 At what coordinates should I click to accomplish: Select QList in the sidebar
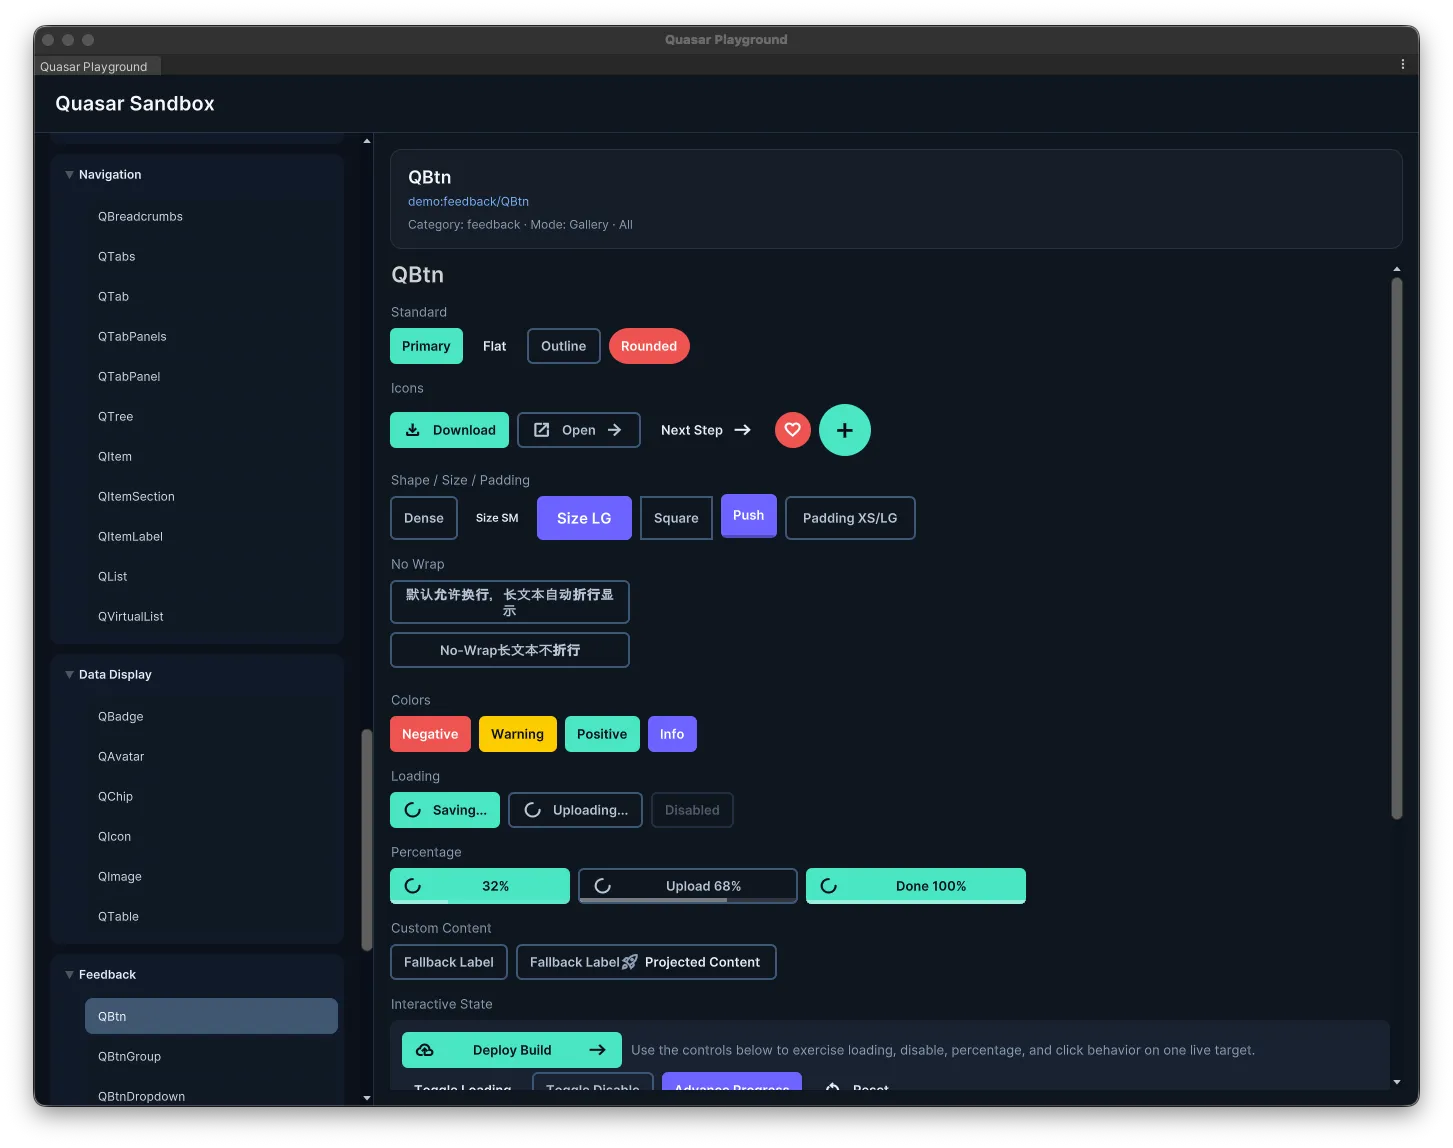[211, 576]
